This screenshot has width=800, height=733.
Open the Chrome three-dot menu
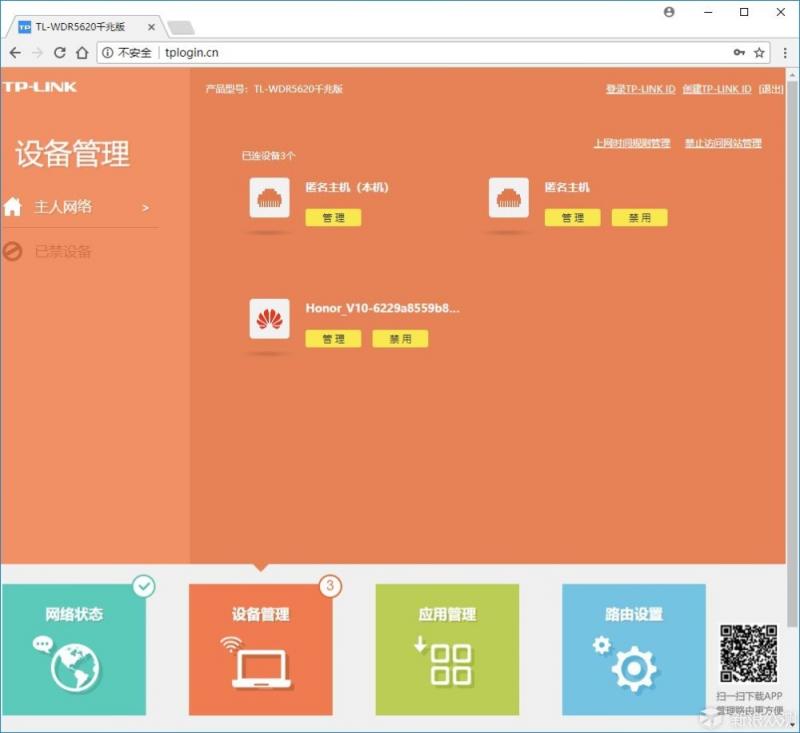click(785, 53)
